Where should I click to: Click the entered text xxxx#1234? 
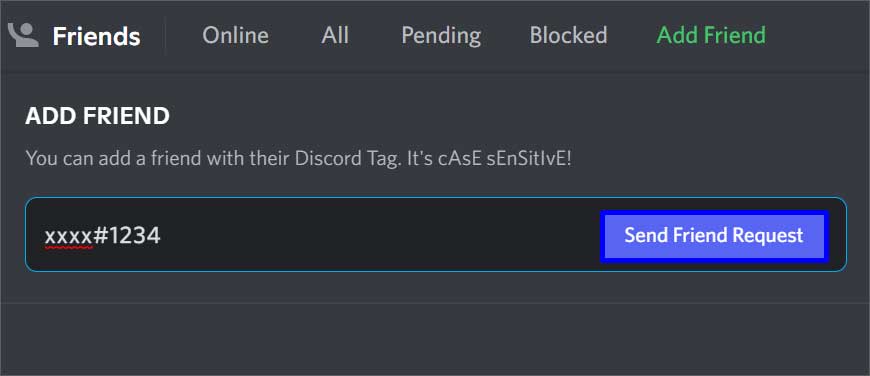(x=102, y=236)
